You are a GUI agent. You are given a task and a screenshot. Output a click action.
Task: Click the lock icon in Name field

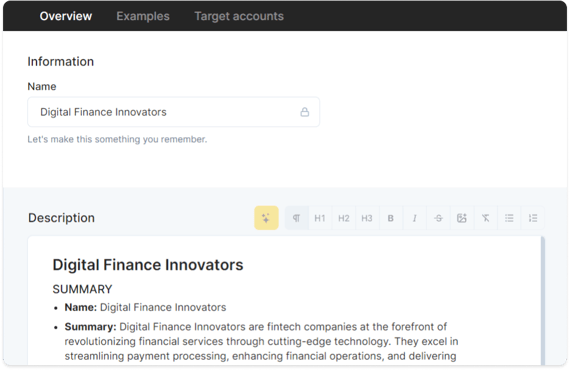tap(305, 112)
